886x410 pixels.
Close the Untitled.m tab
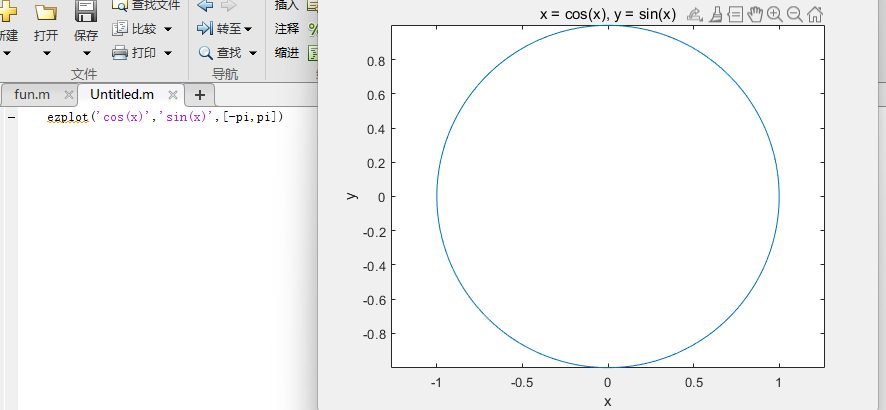[x=173, y=95]
